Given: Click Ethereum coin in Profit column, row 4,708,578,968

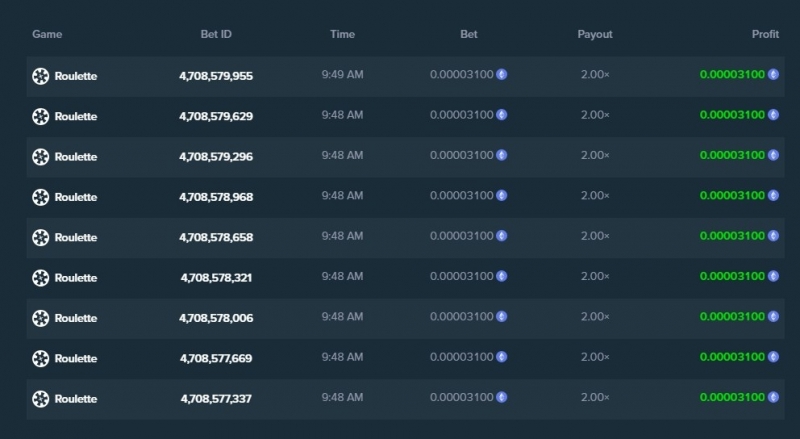Looking at the screenshot, I should [773, 196].
